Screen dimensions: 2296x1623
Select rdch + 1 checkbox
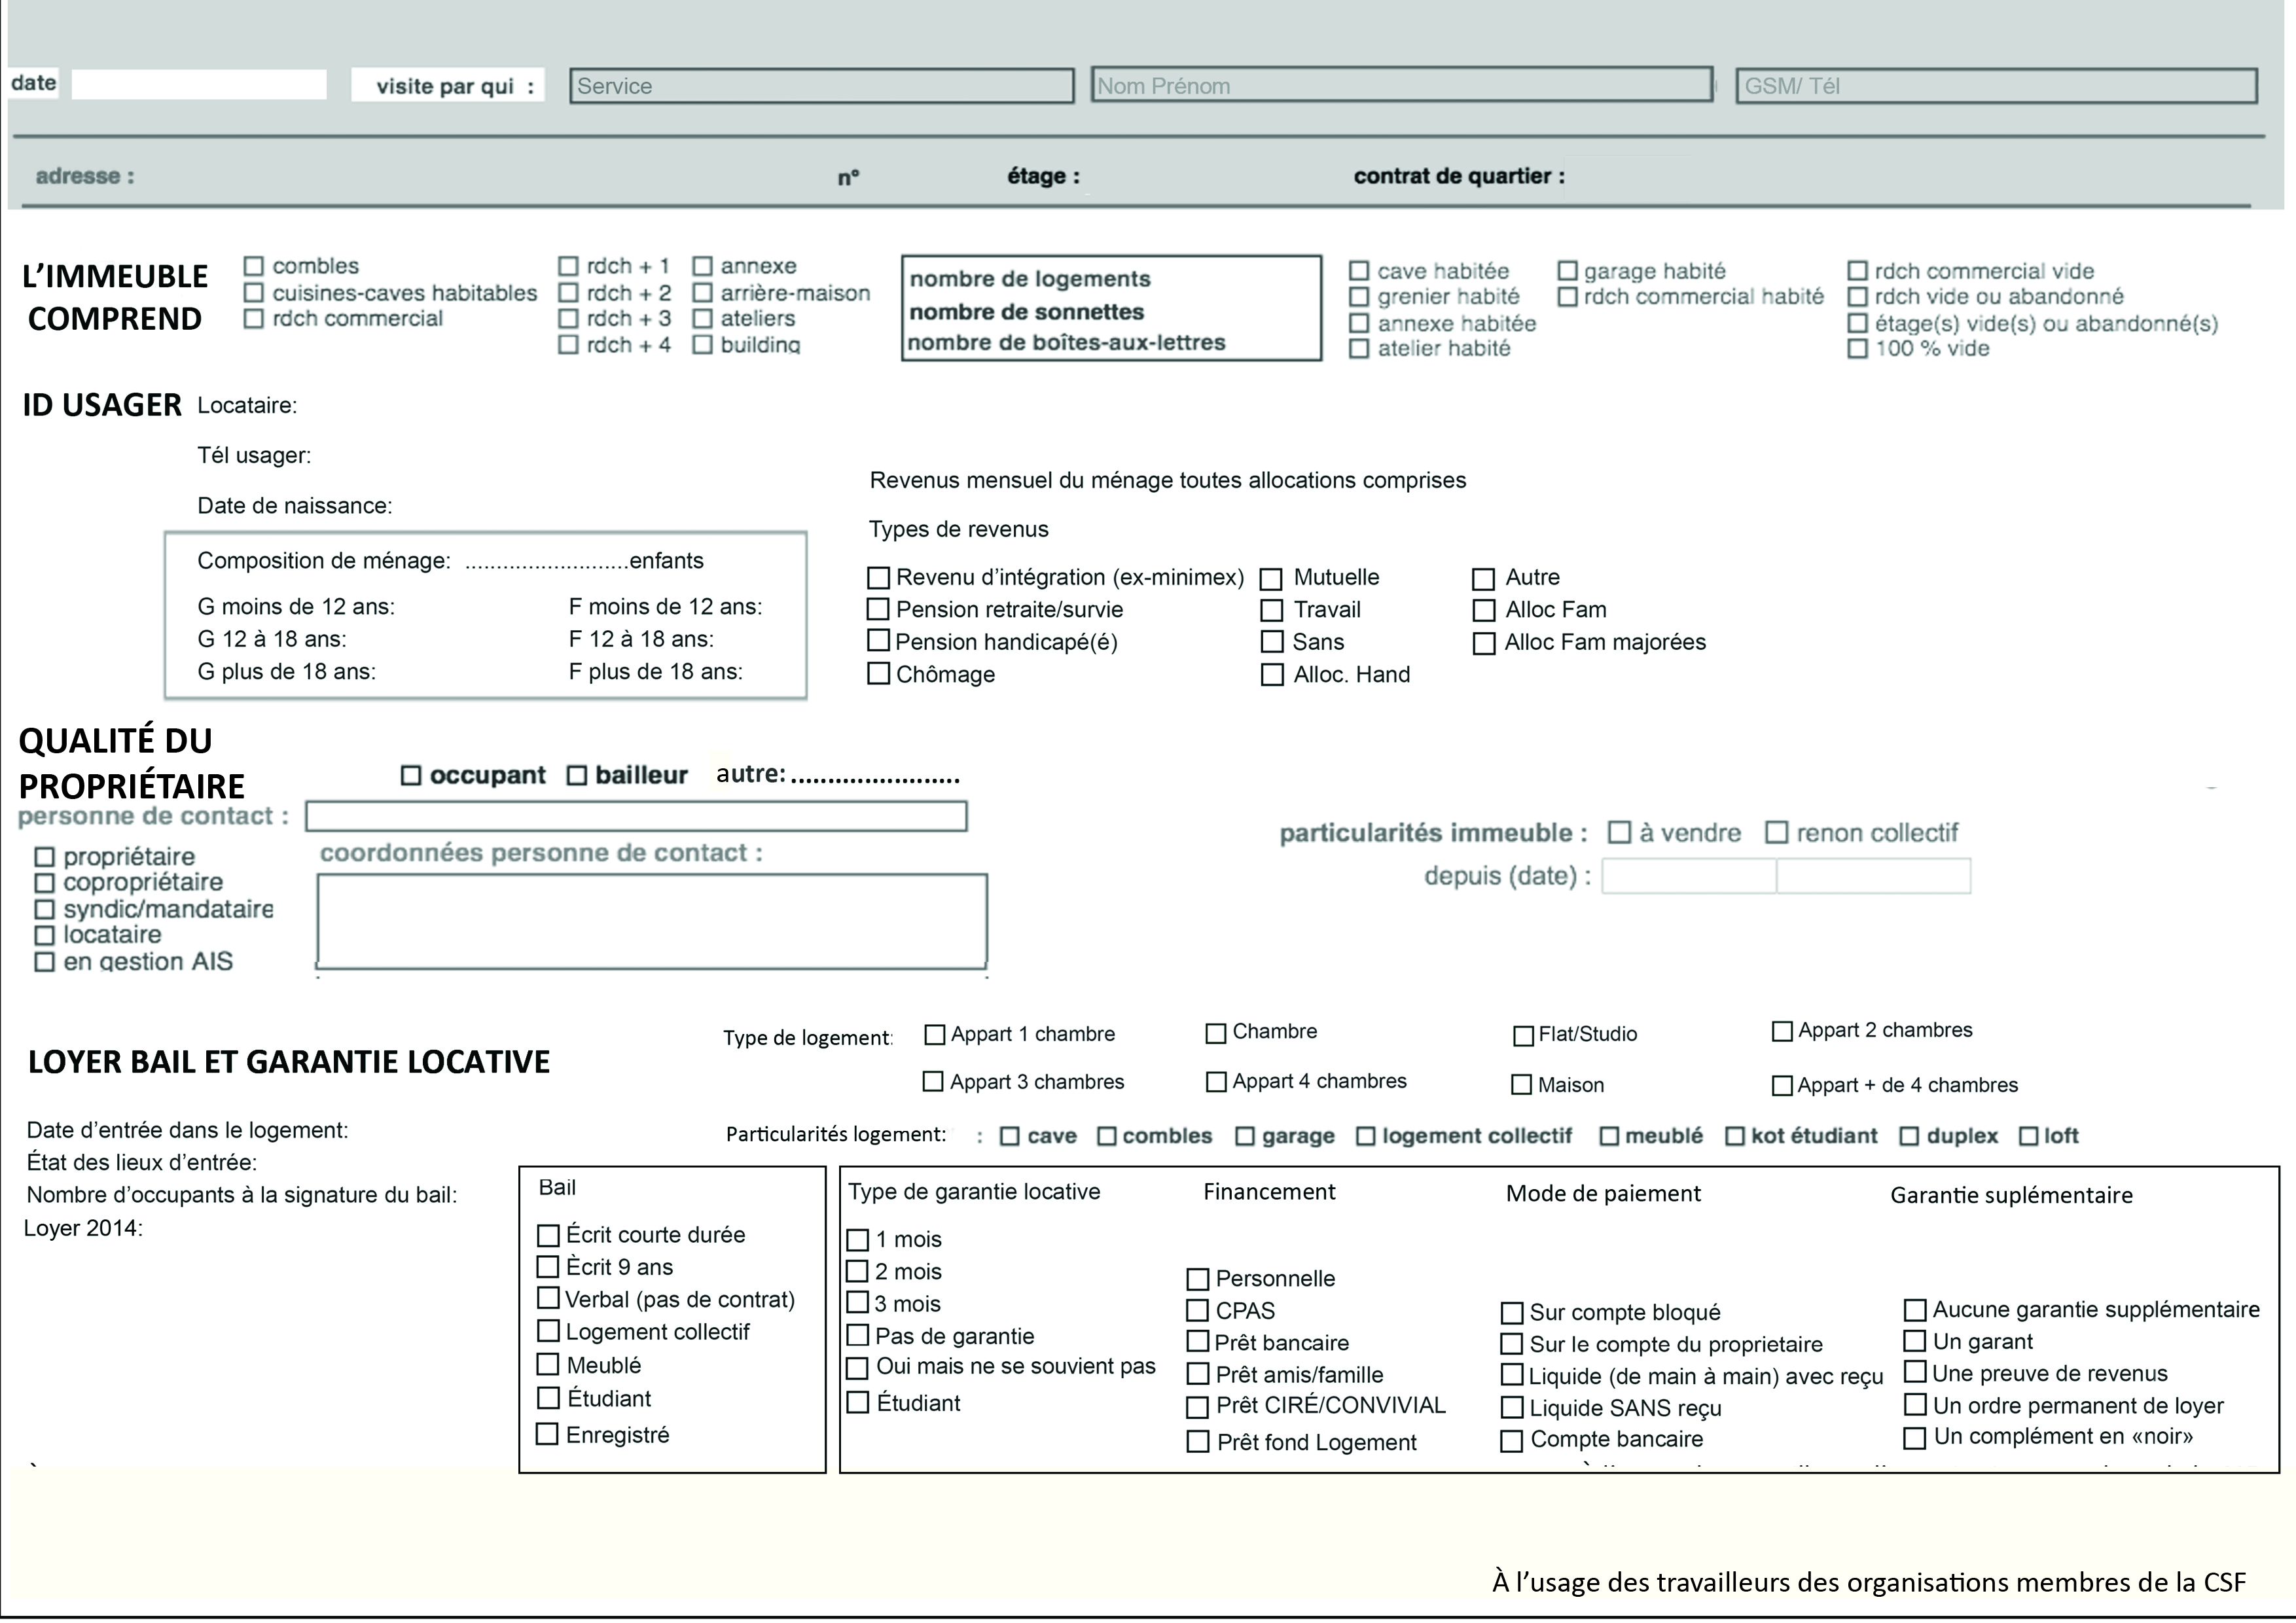(x=568, y=266)
